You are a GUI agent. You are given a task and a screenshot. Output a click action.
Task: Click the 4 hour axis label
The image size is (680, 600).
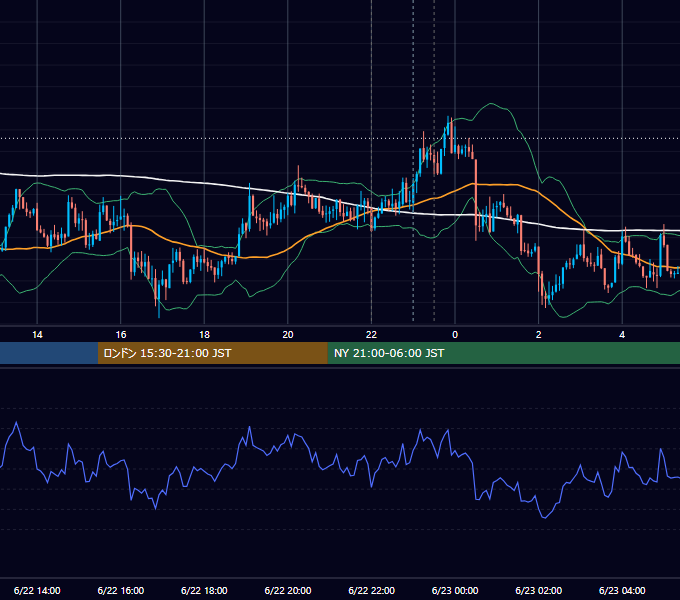point(622,335)
